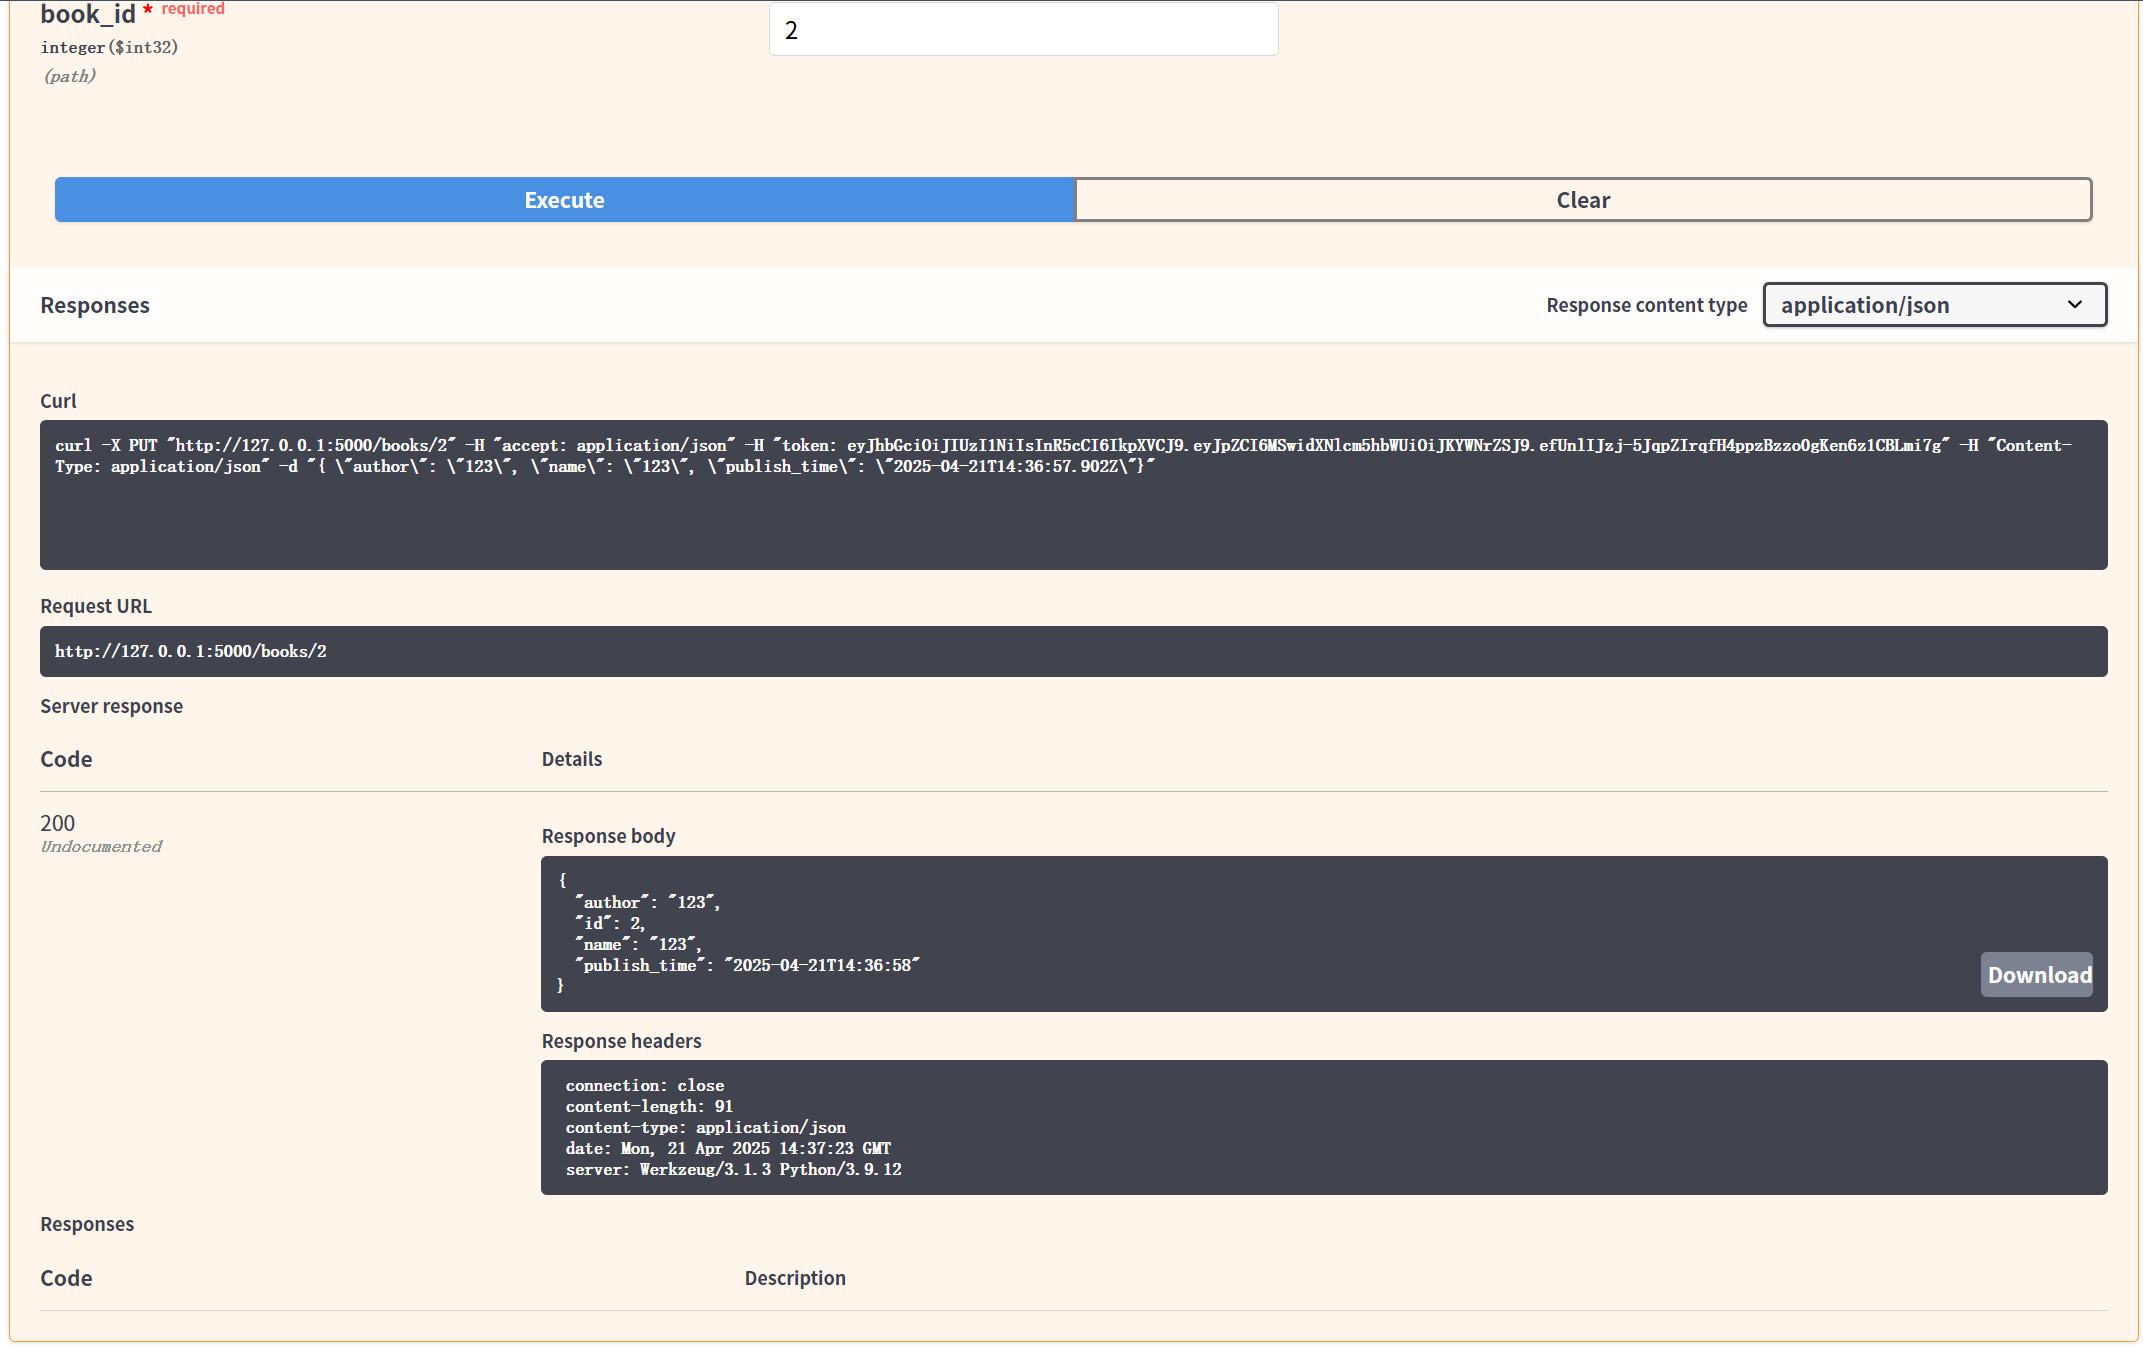This screenshot has width=2143, height=1359.
Task: Click the Response body label
Action: [608, 836]
